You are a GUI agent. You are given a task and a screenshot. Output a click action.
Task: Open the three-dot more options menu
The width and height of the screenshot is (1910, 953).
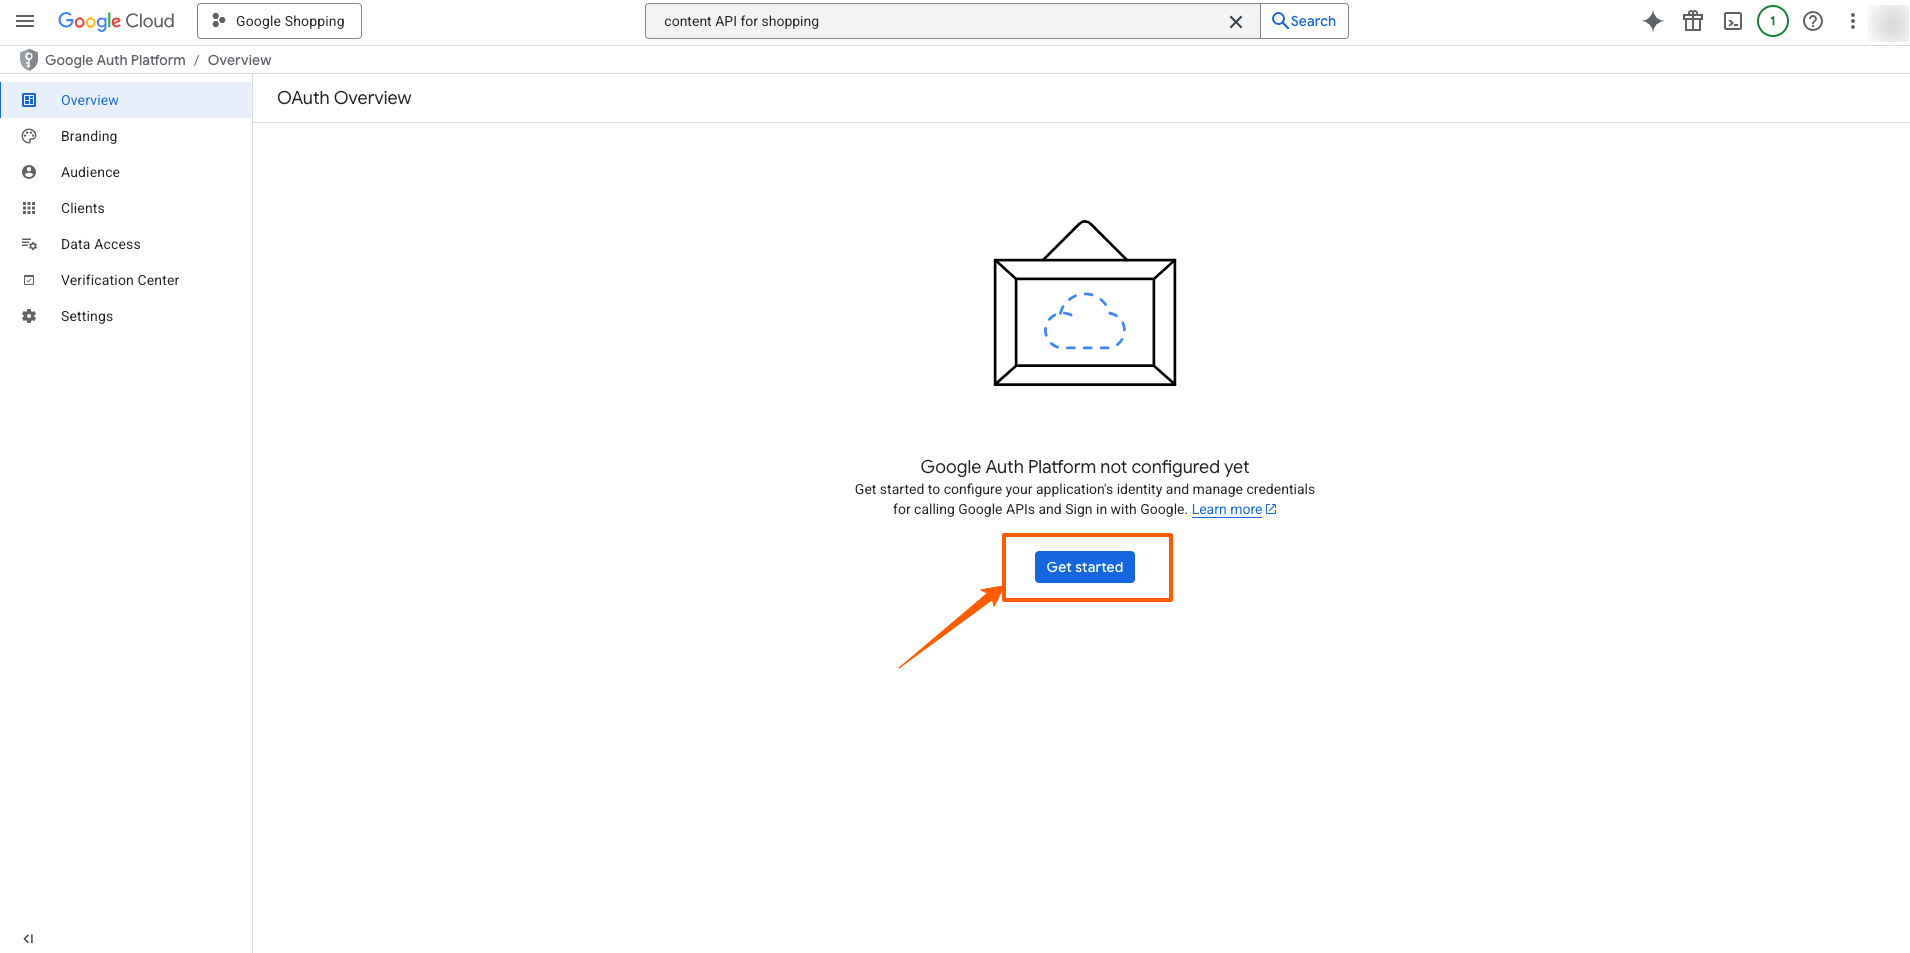[x=1853, y=21]
